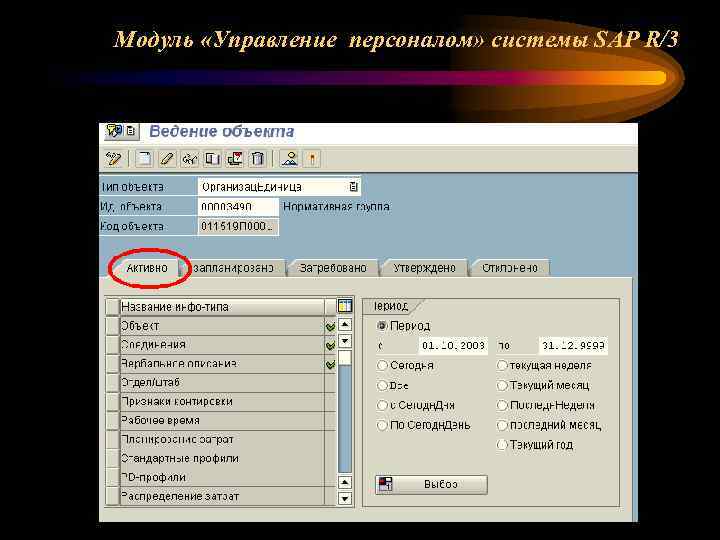Click the Название инфо-типа column header
Viewport: 720px width, 540px height.
[x=222, y=307]
